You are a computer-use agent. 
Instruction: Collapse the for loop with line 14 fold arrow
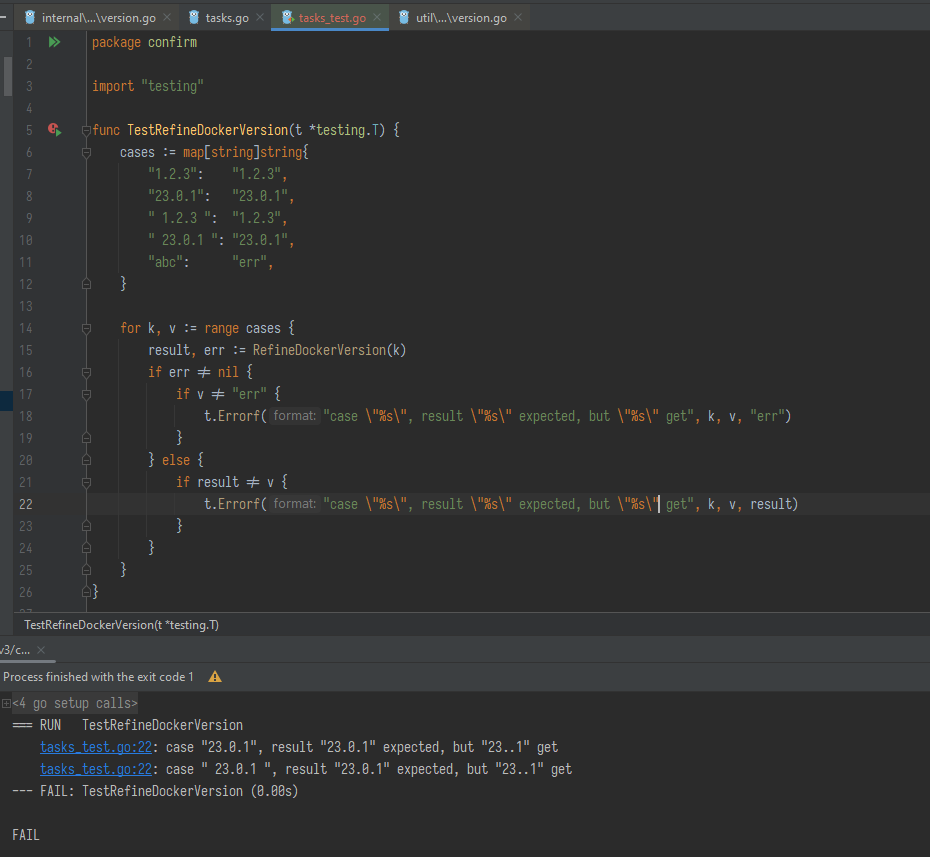click(86, 327)
